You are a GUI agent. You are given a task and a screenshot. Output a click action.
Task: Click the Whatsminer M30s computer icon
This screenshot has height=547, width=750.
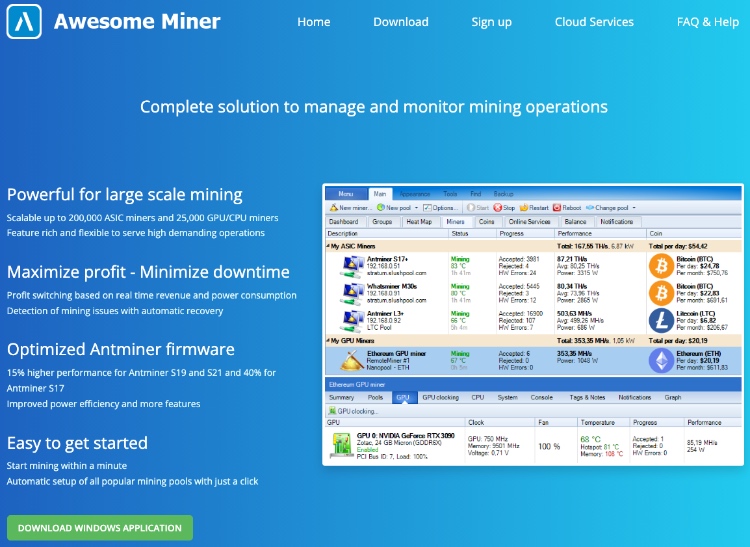351,293
